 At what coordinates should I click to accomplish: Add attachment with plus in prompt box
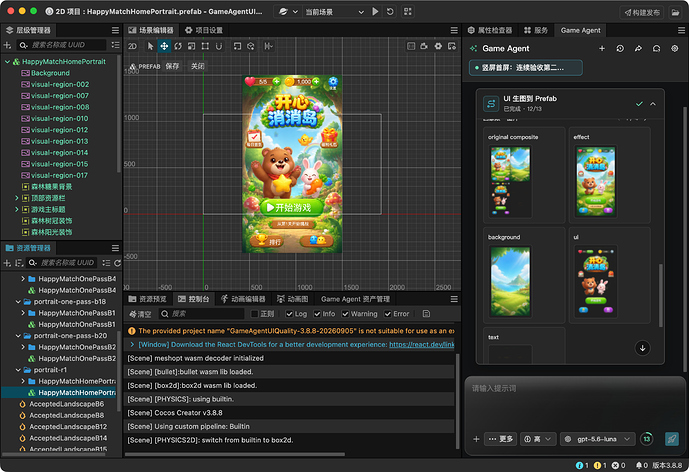476,439
